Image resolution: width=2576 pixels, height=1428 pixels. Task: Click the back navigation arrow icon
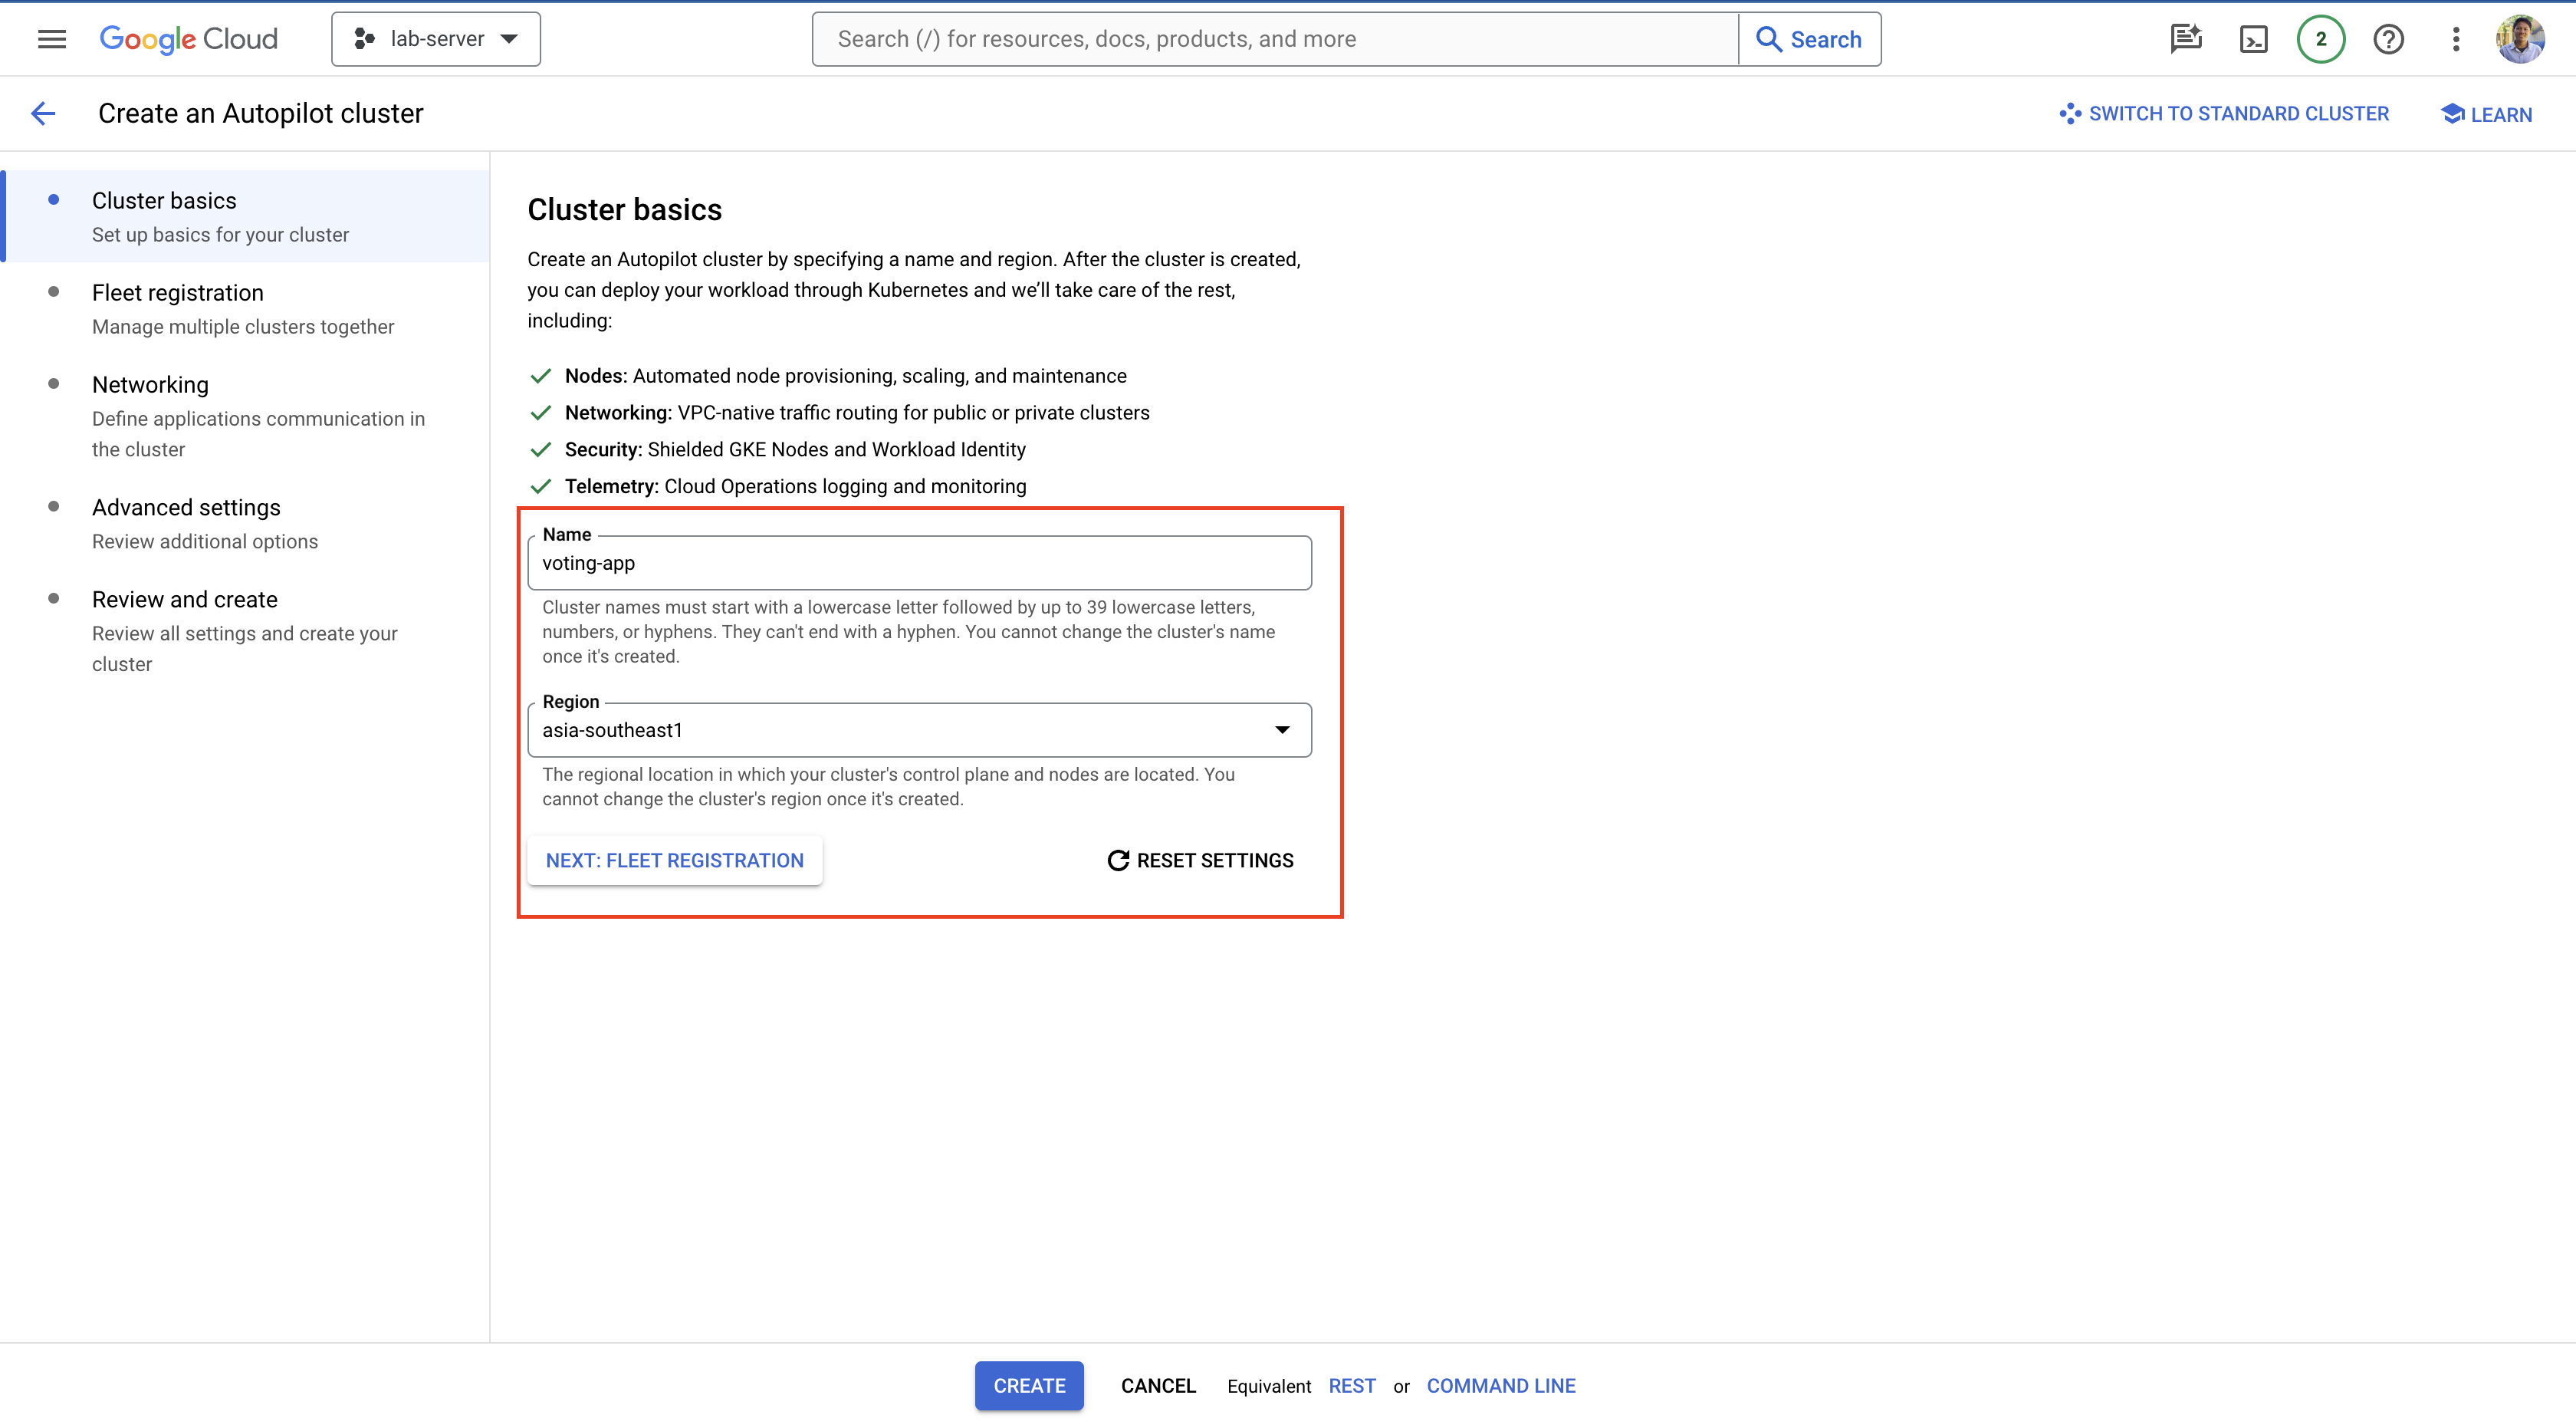coord(42,113)
